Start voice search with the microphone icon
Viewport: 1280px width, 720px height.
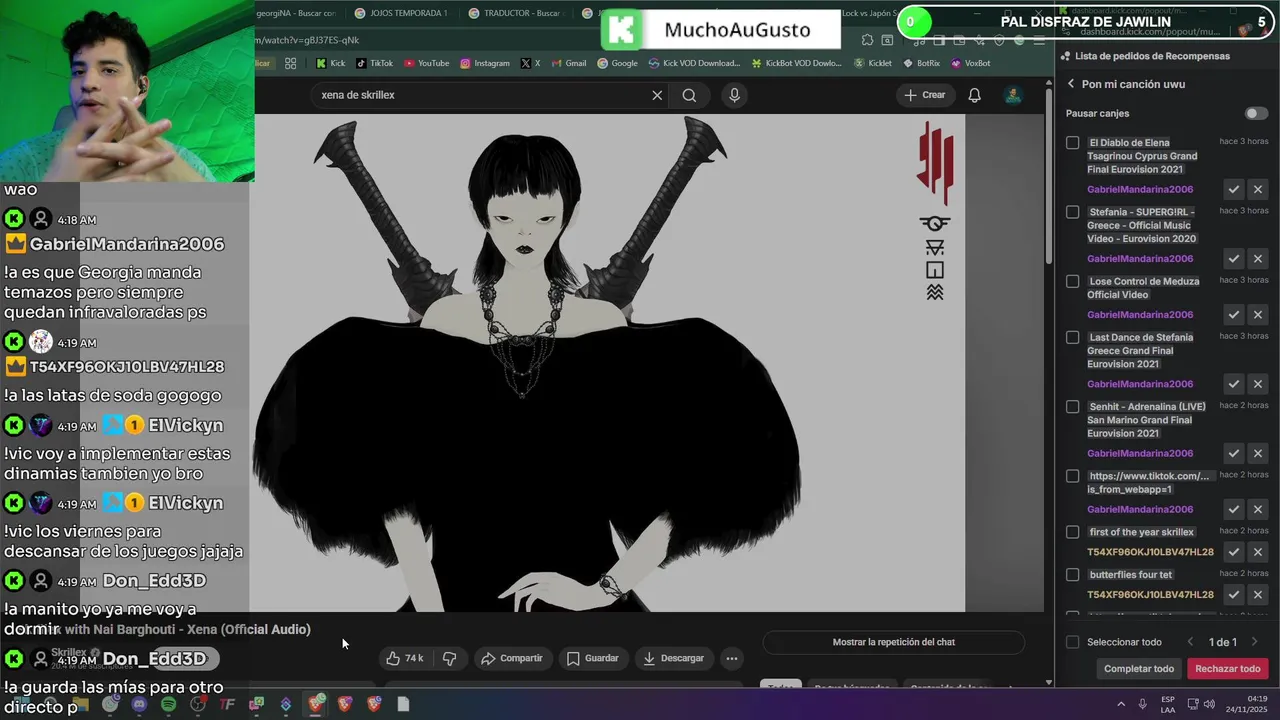(x=734, y=95)
